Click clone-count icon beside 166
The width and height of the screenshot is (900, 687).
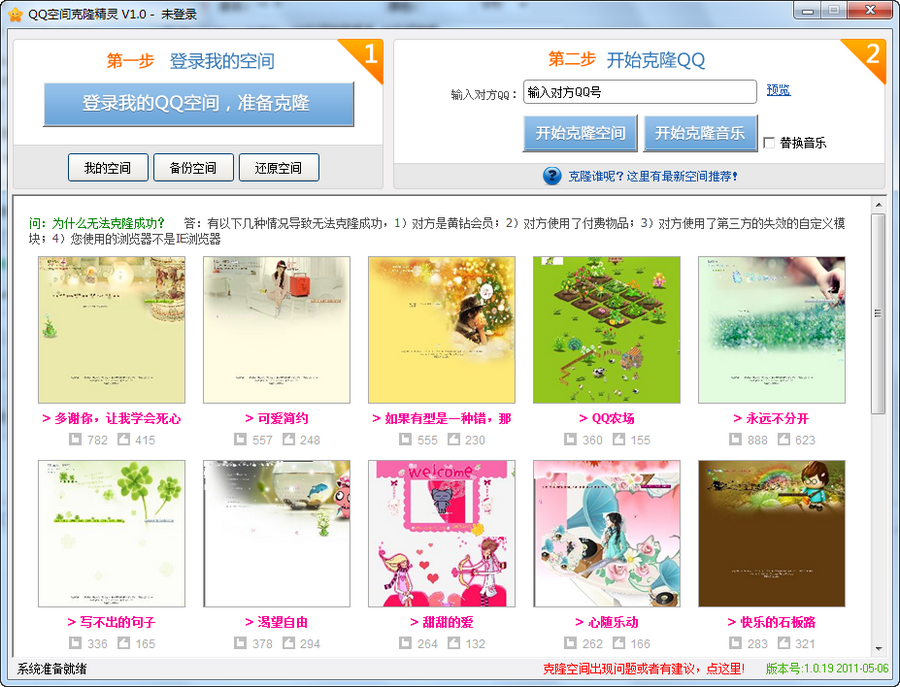coord(618,643)
